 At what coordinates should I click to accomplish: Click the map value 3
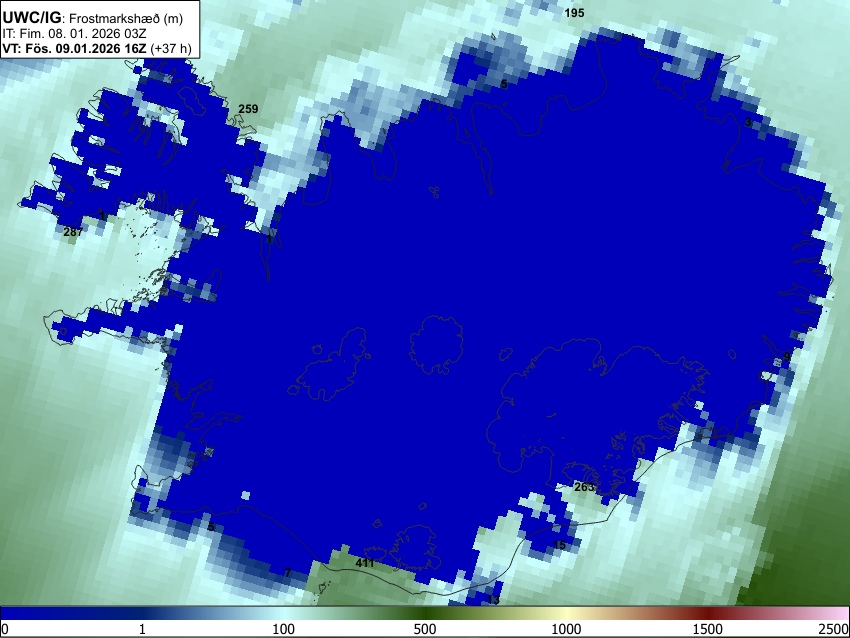point(748,123)
